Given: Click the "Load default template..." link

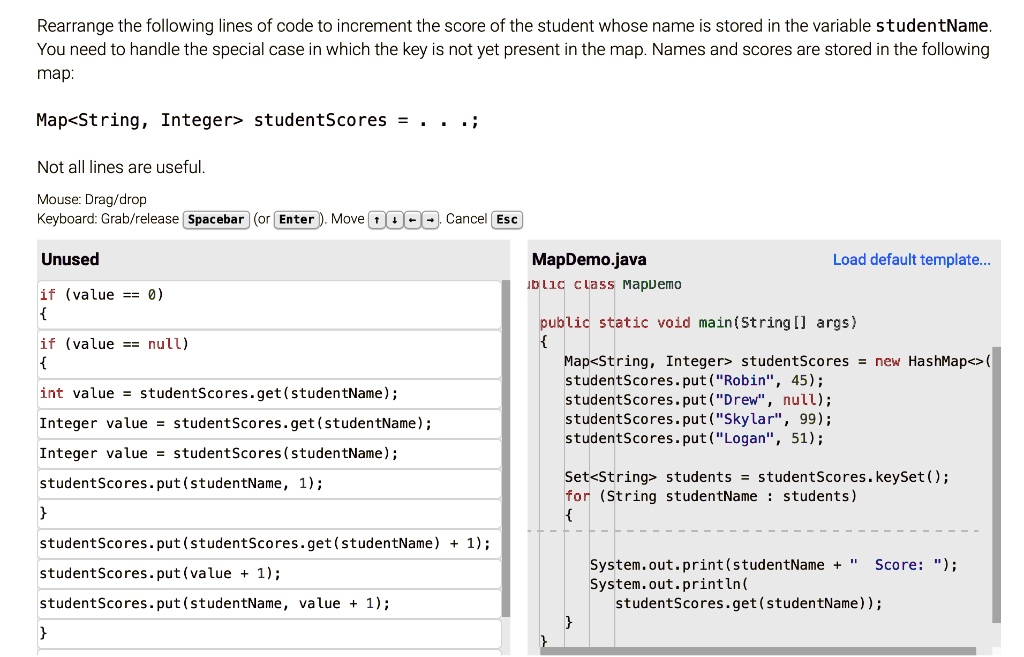Looking at the screenshot, I should click(911, 259).
